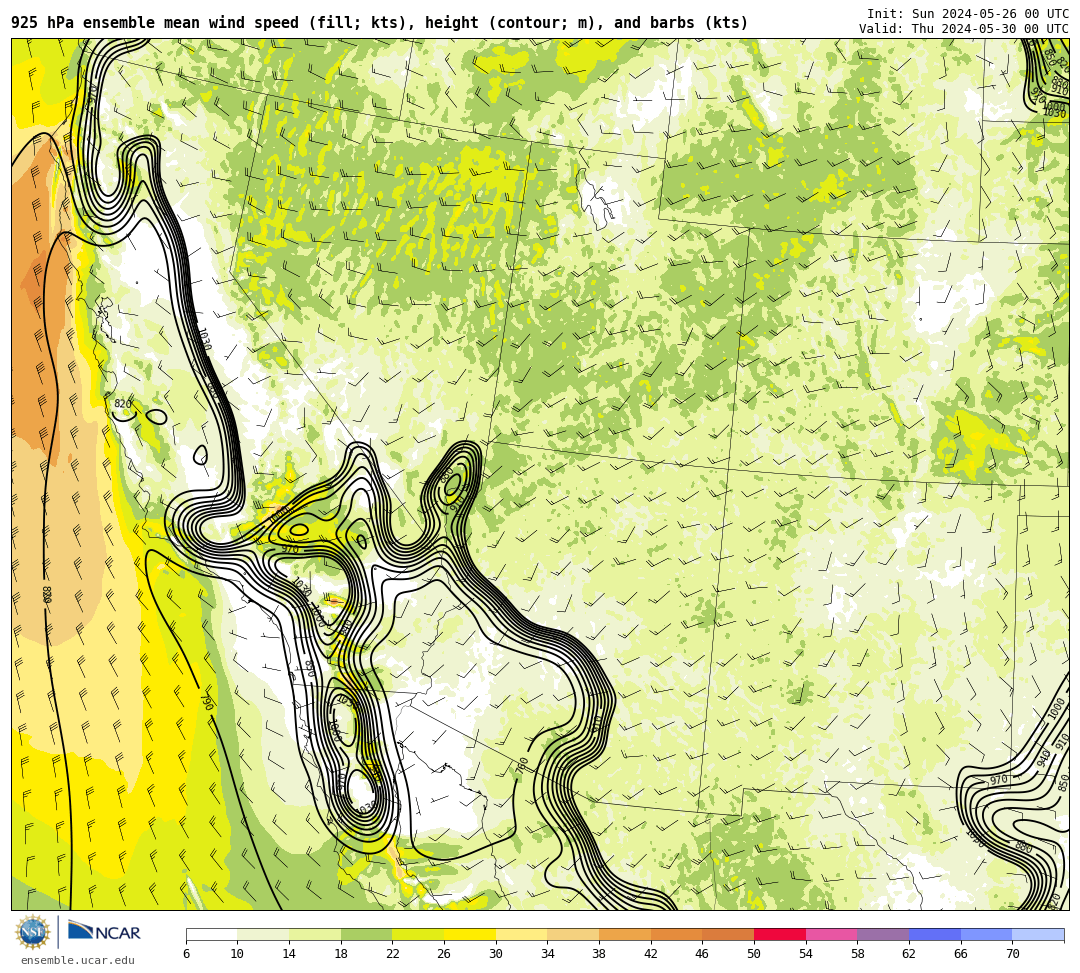Select the pale 10–14 kts color bar segment
The image size is (1080, 973).
(263, 934)
